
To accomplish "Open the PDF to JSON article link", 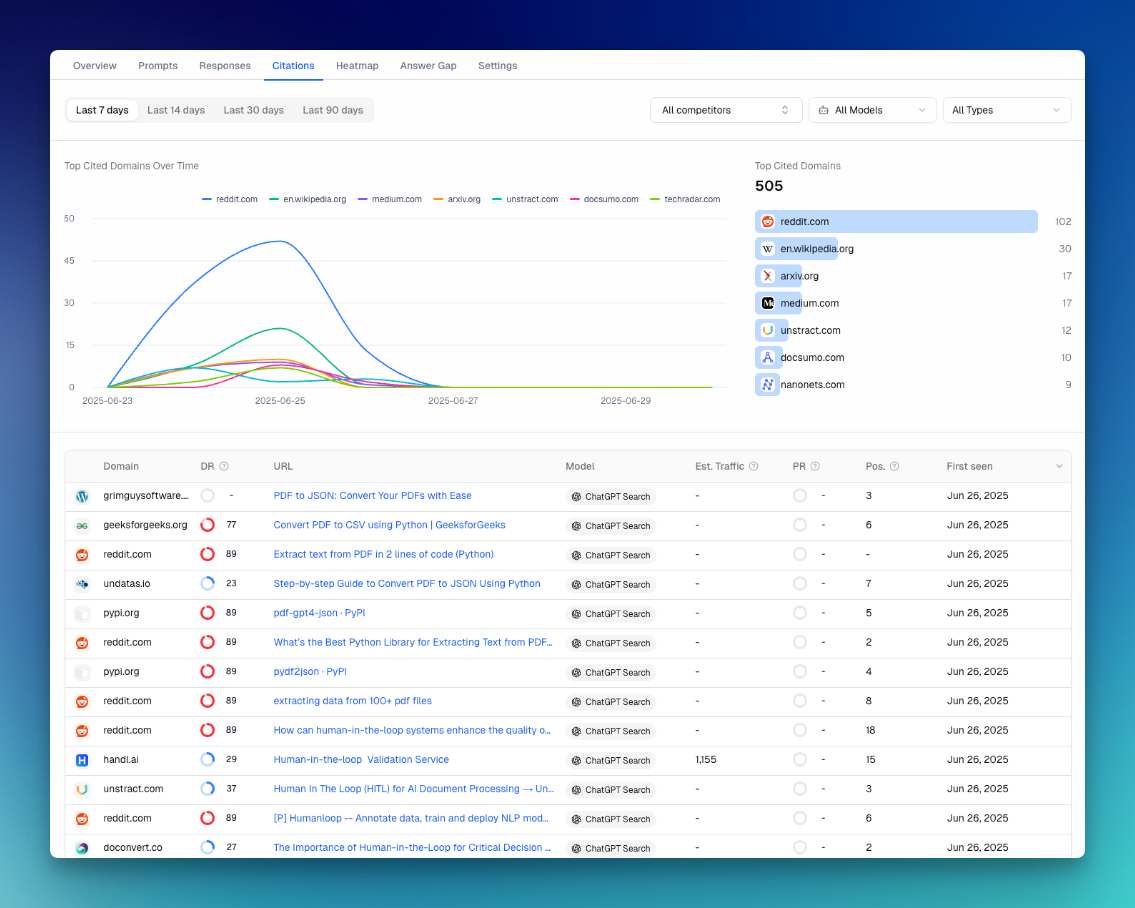I will point(372,496).
